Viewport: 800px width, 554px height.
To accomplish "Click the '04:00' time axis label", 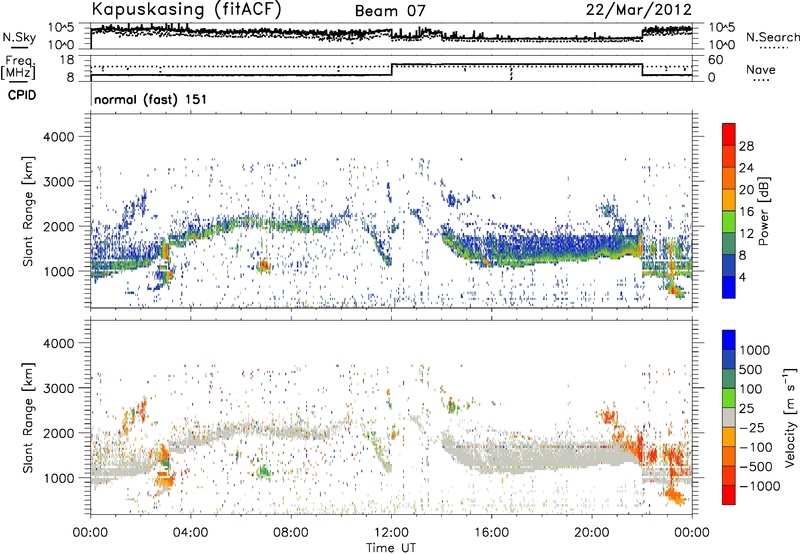I will pos(190,533).
